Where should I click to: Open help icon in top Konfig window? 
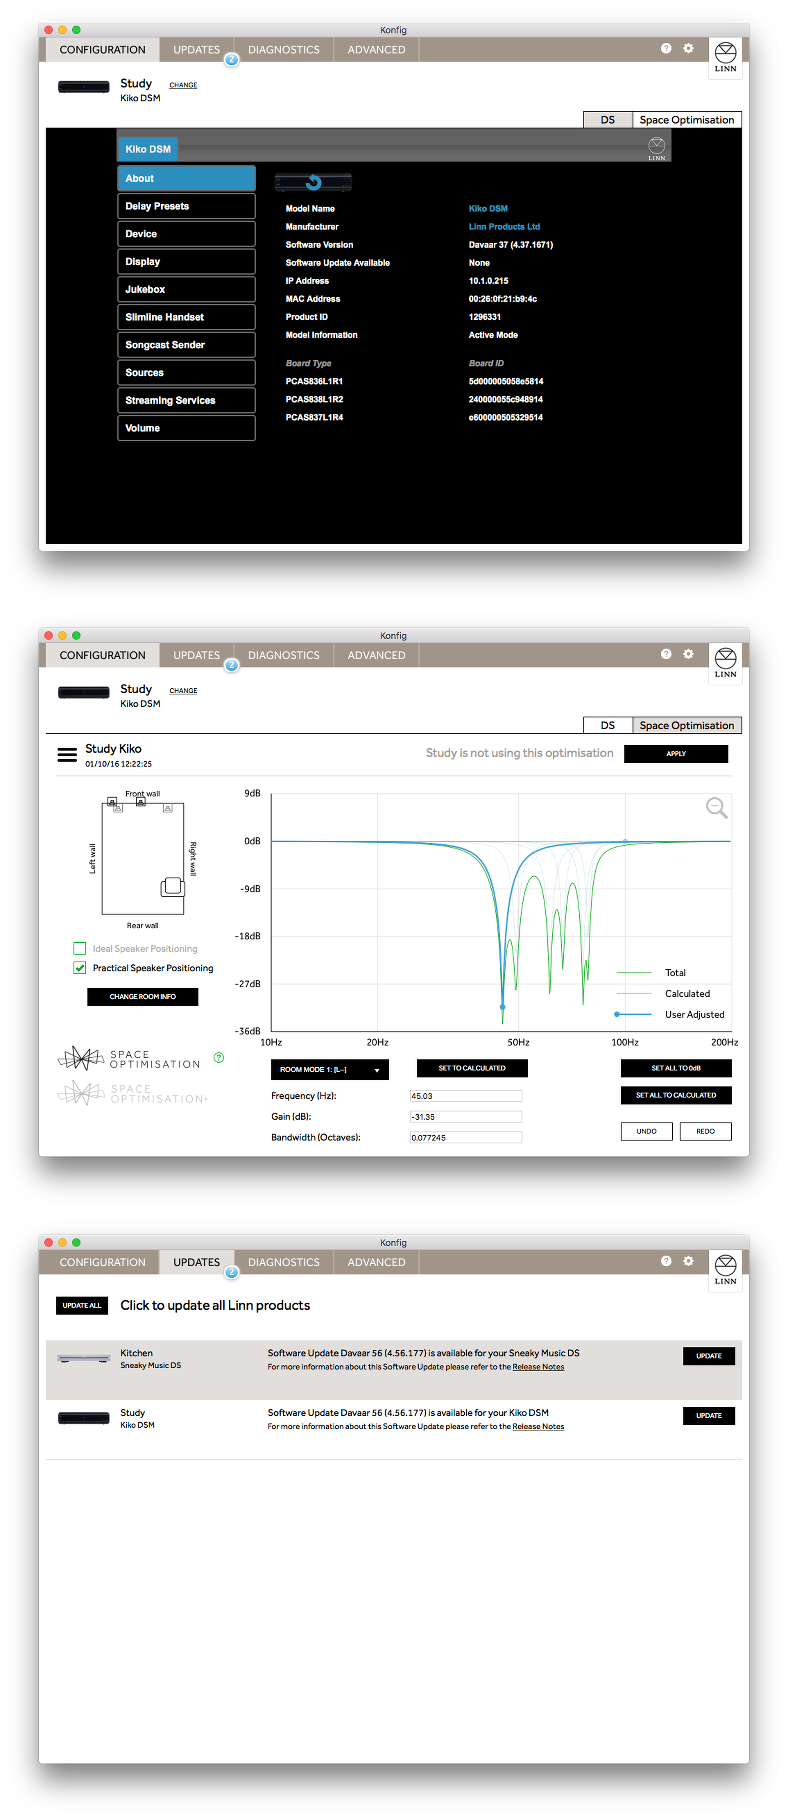click(666, 48)
